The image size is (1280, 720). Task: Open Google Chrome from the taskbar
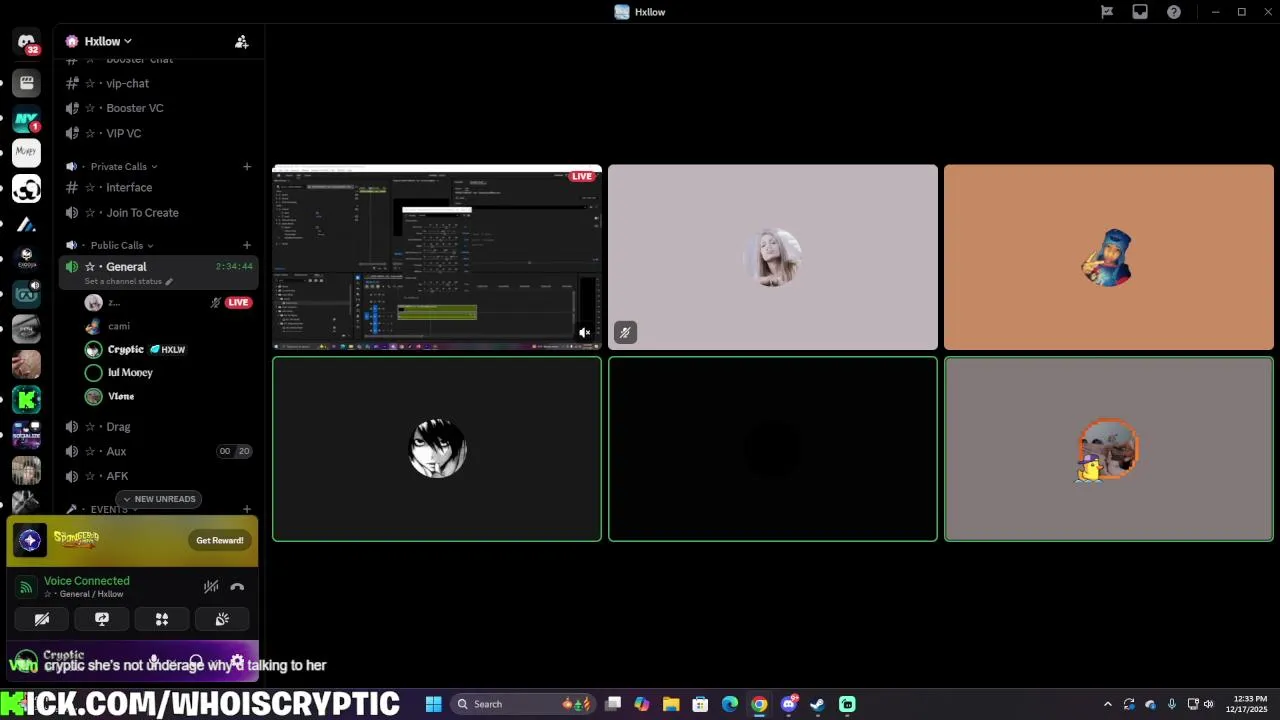pyautogui.click(x=759, y=704)
